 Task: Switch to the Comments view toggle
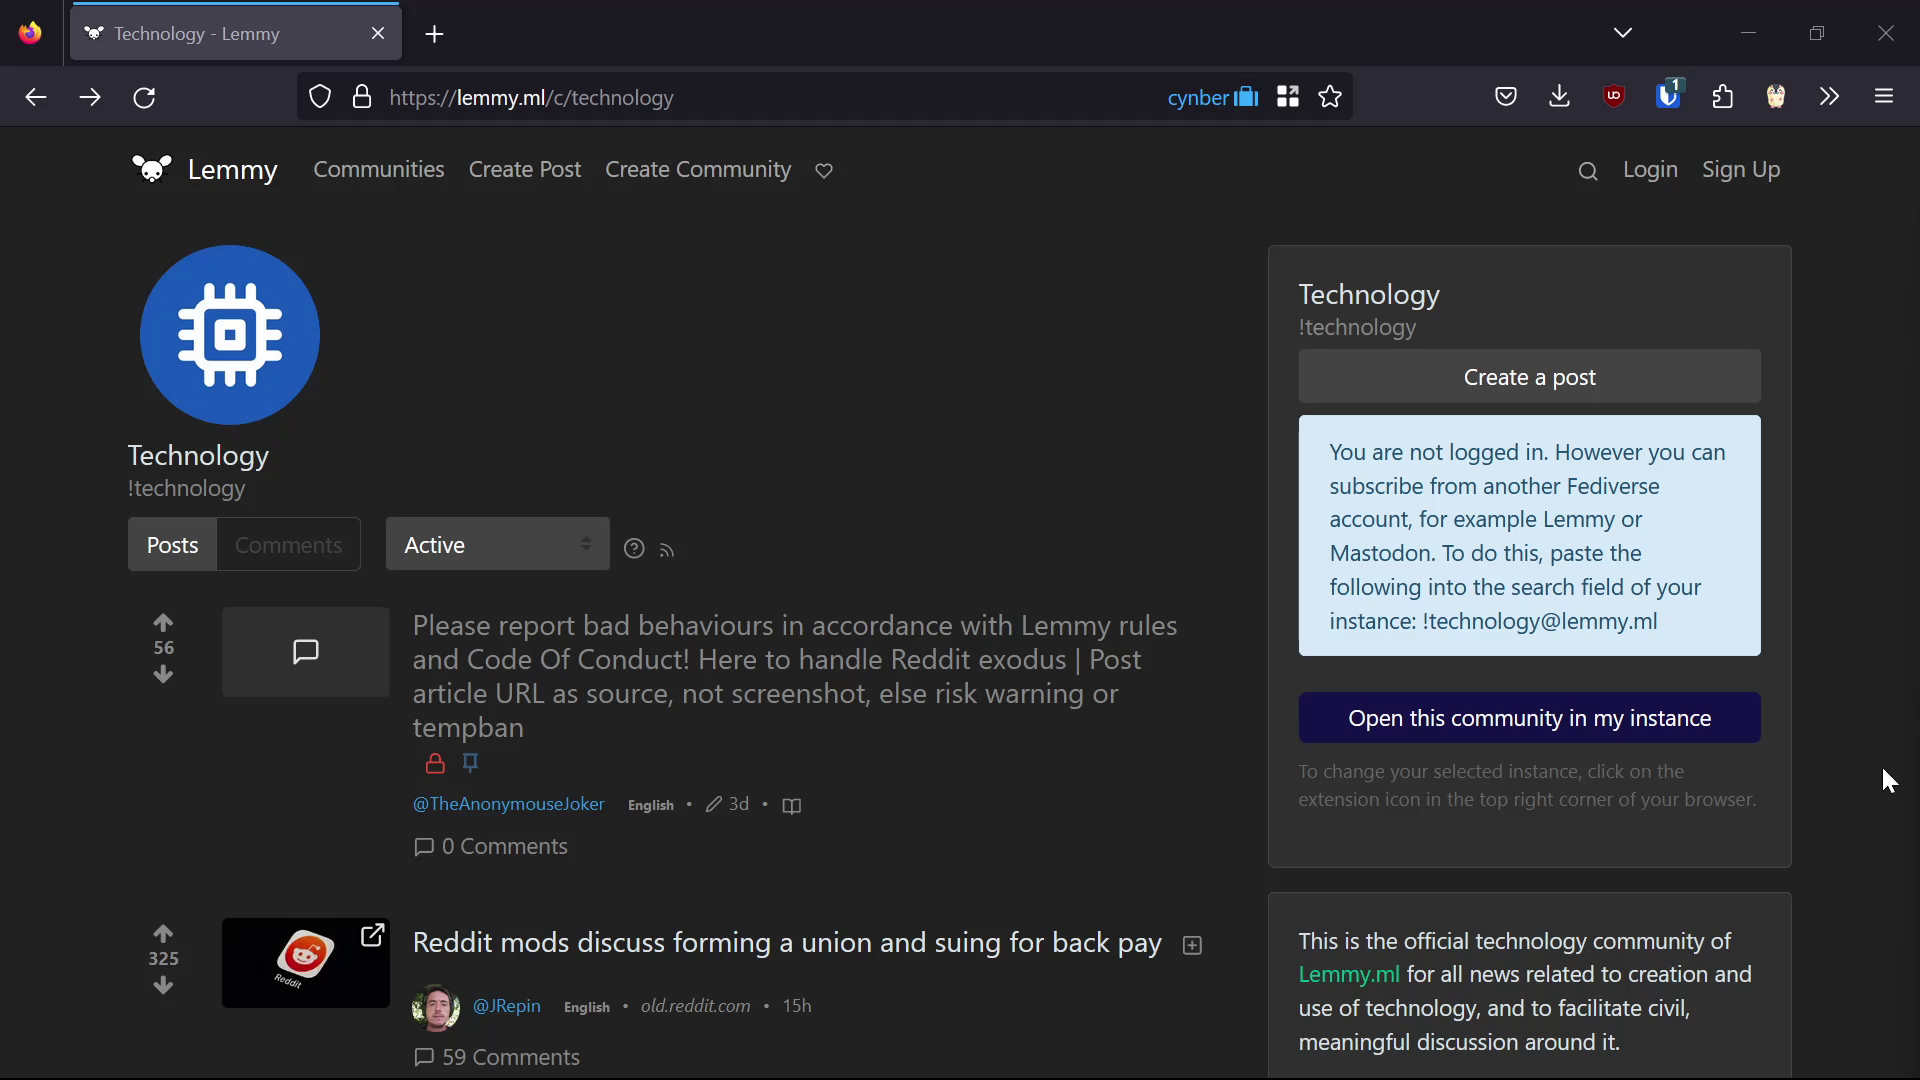(288, 545)
